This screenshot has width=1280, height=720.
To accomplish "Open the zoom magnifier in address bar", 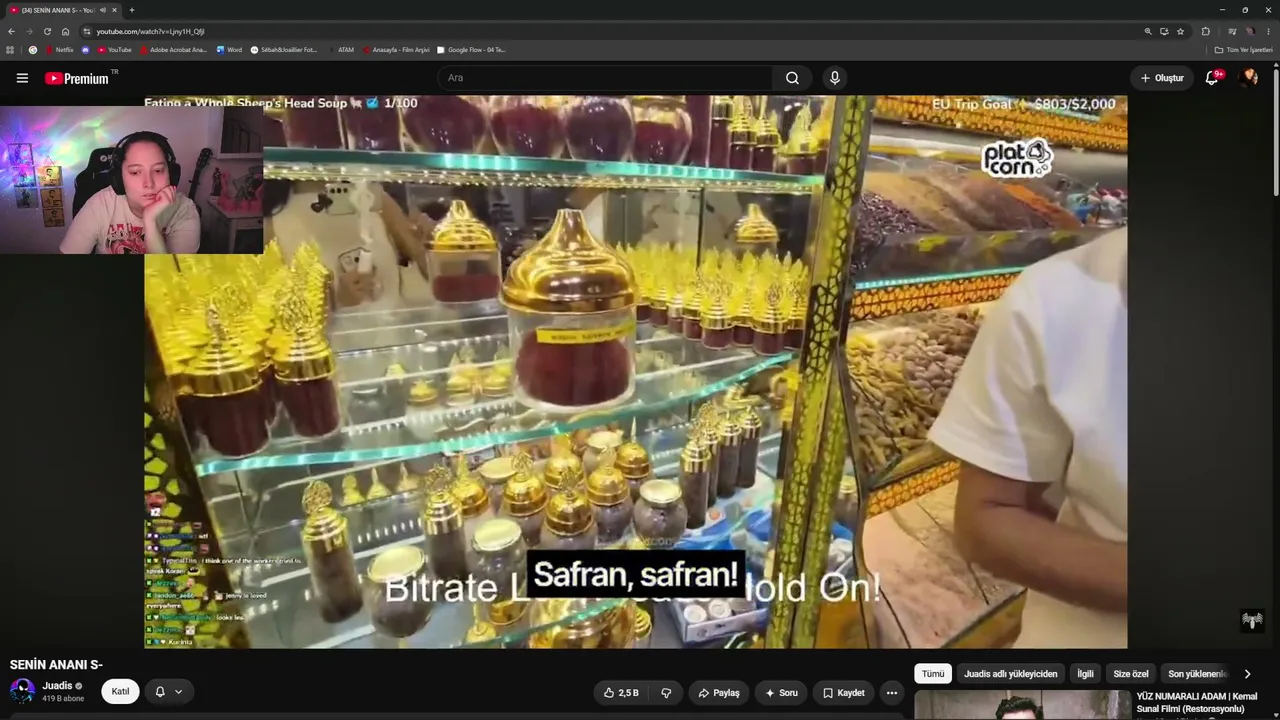I will [x=1148, y=31].
